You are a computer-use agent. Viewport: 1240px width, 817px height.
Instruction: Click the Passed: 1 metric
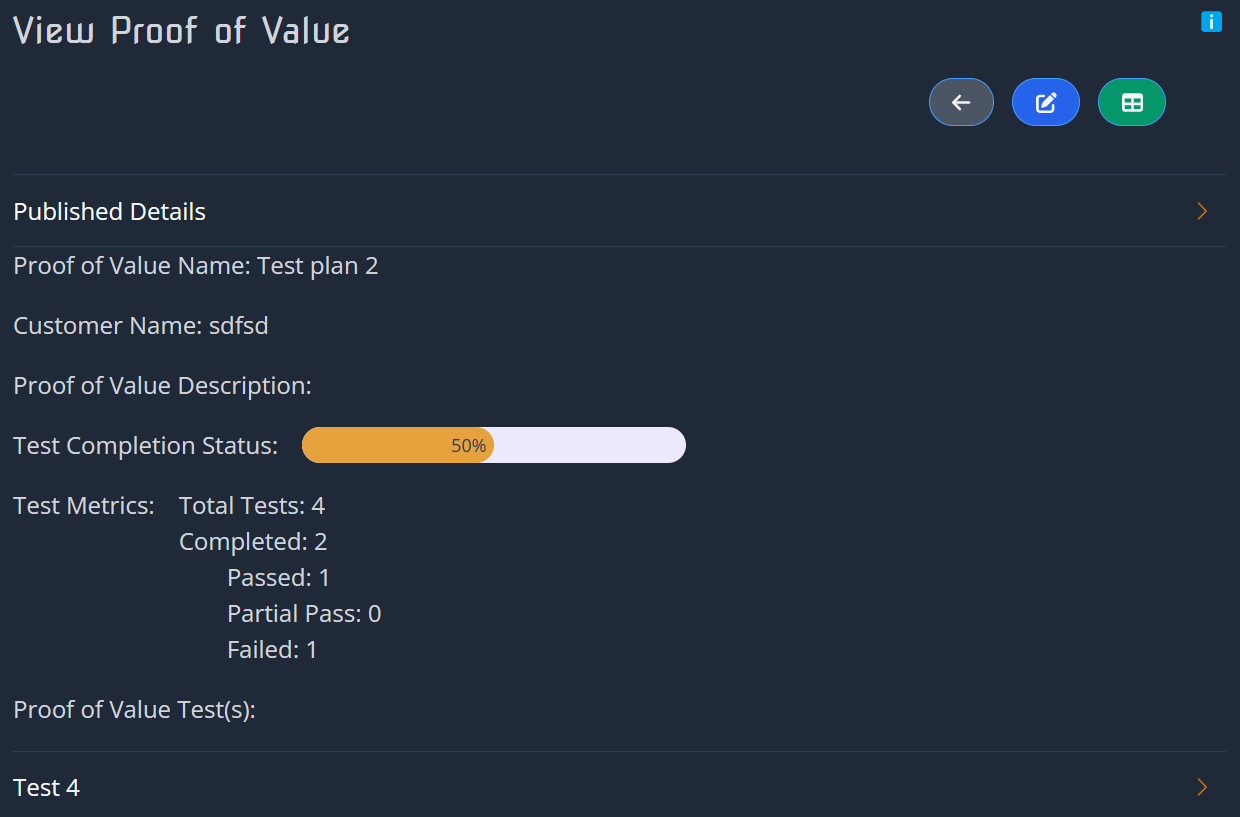278,578
